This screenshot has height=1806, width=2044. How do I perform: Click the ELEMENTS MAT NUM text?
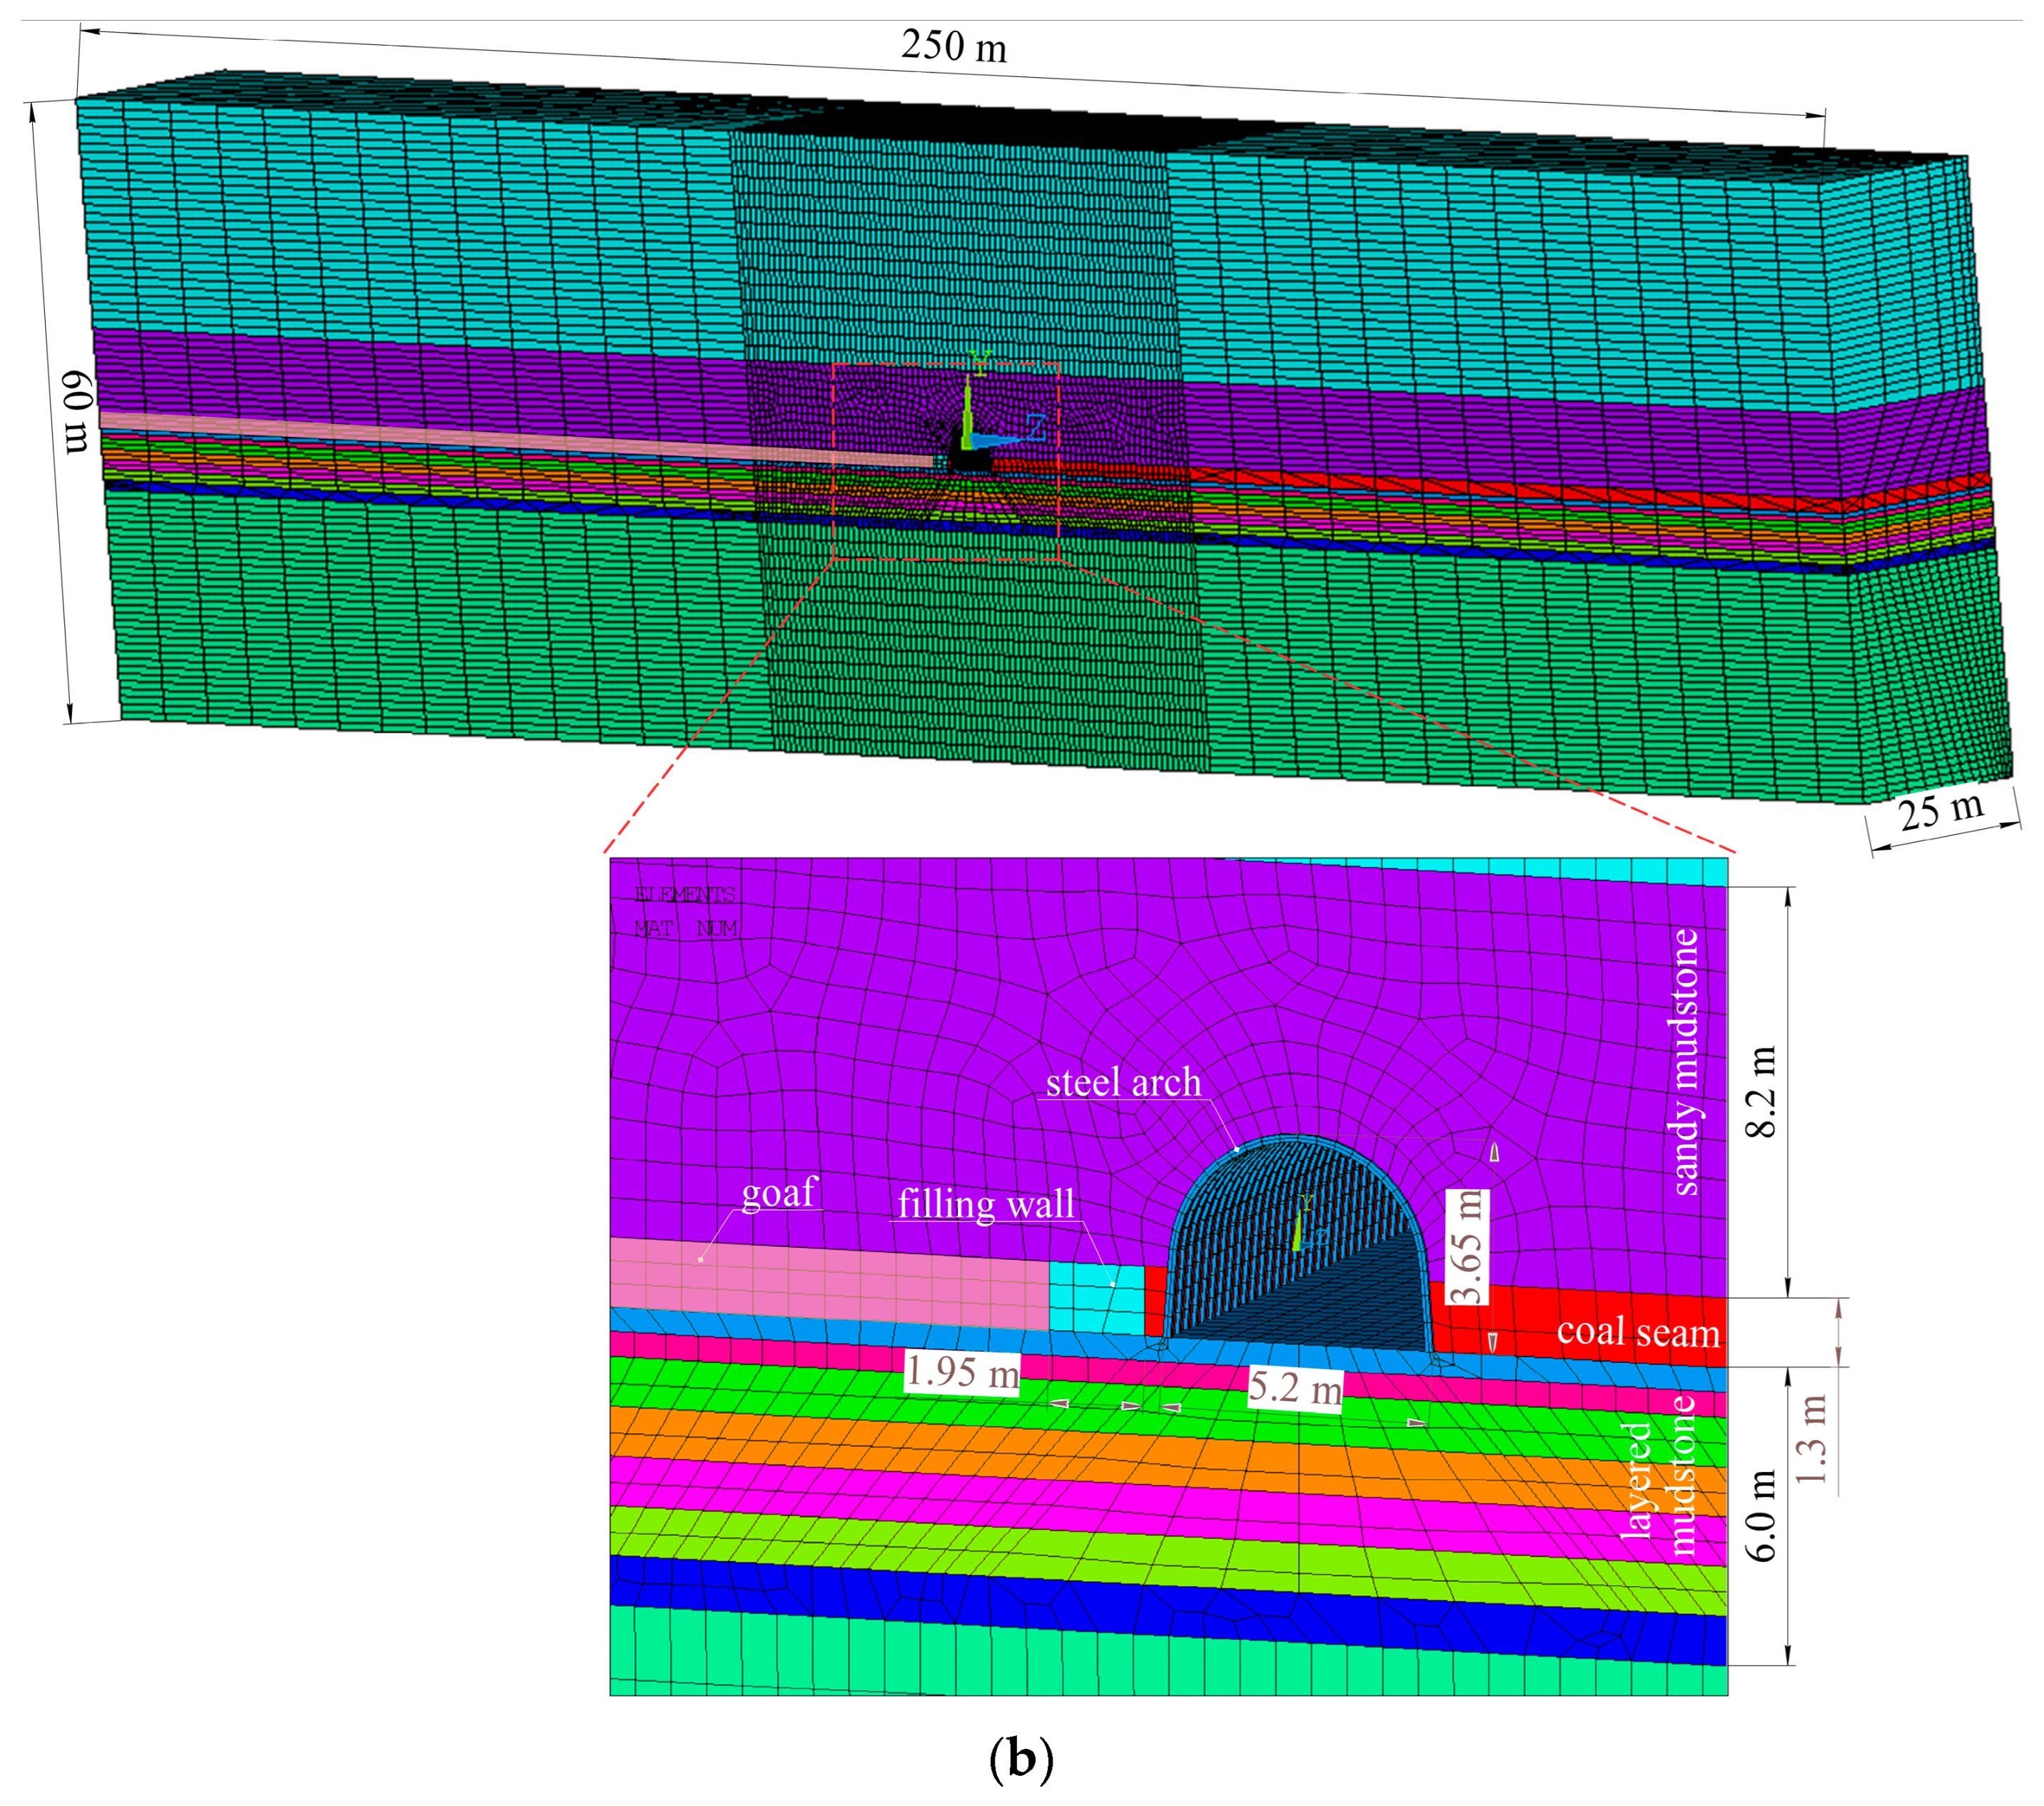(685, 911)
